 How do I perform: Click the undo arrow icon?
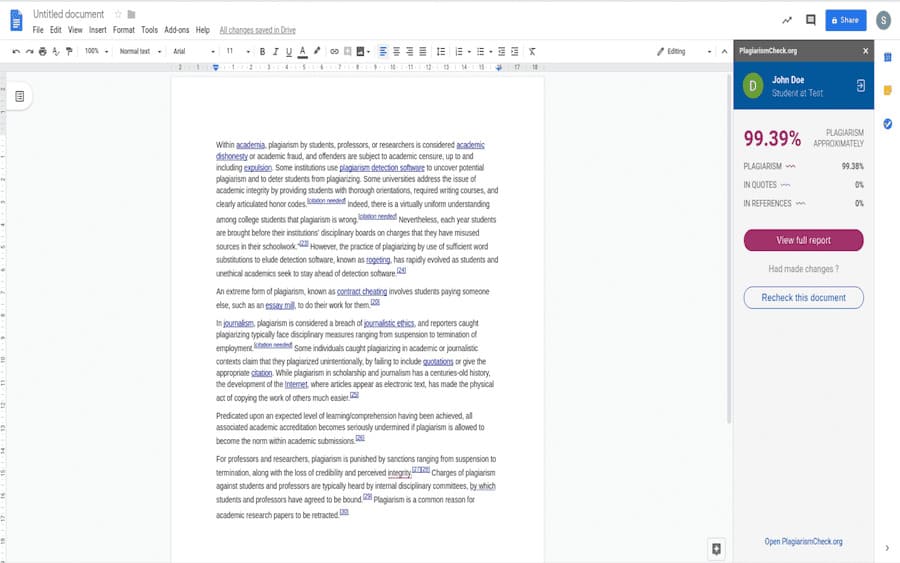pyautogui.click(x=16, y=51)
